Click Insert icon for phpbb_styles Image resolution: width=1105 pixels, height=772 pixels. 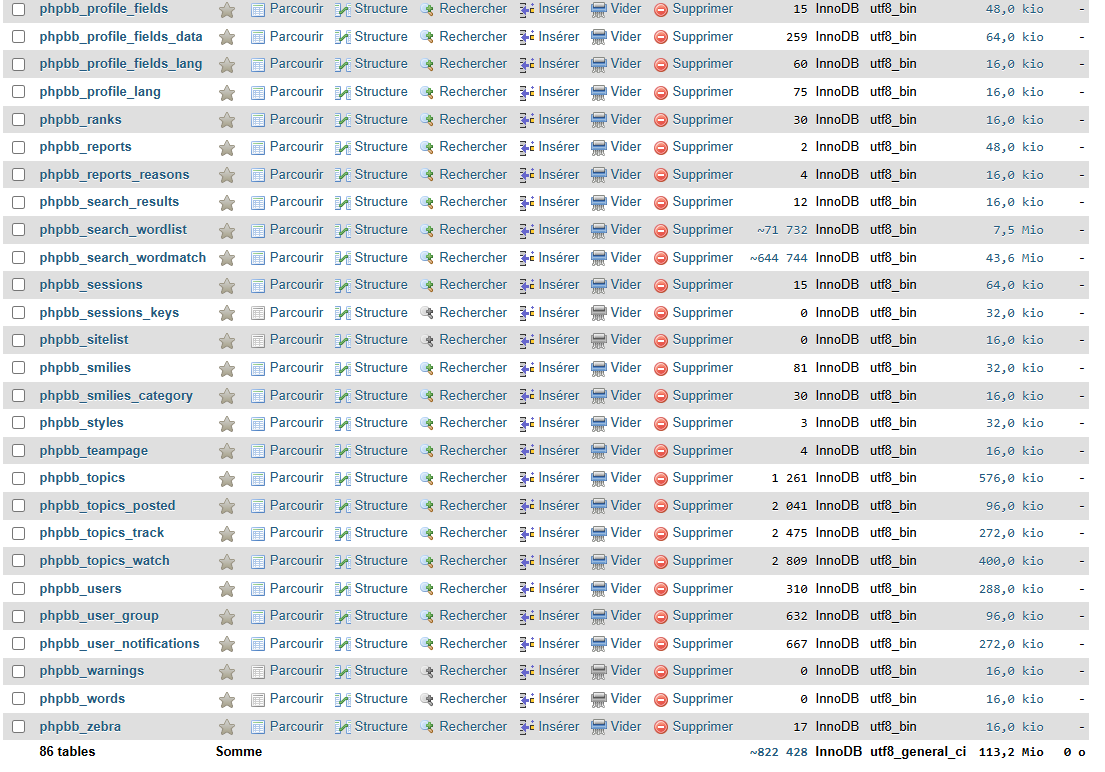(x=526, y=424)
